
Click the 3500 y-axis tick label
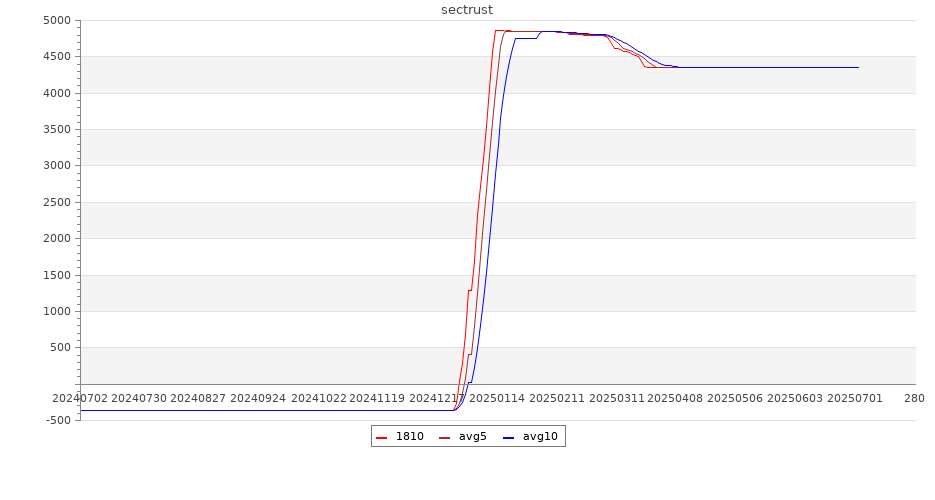pos(56,129)
